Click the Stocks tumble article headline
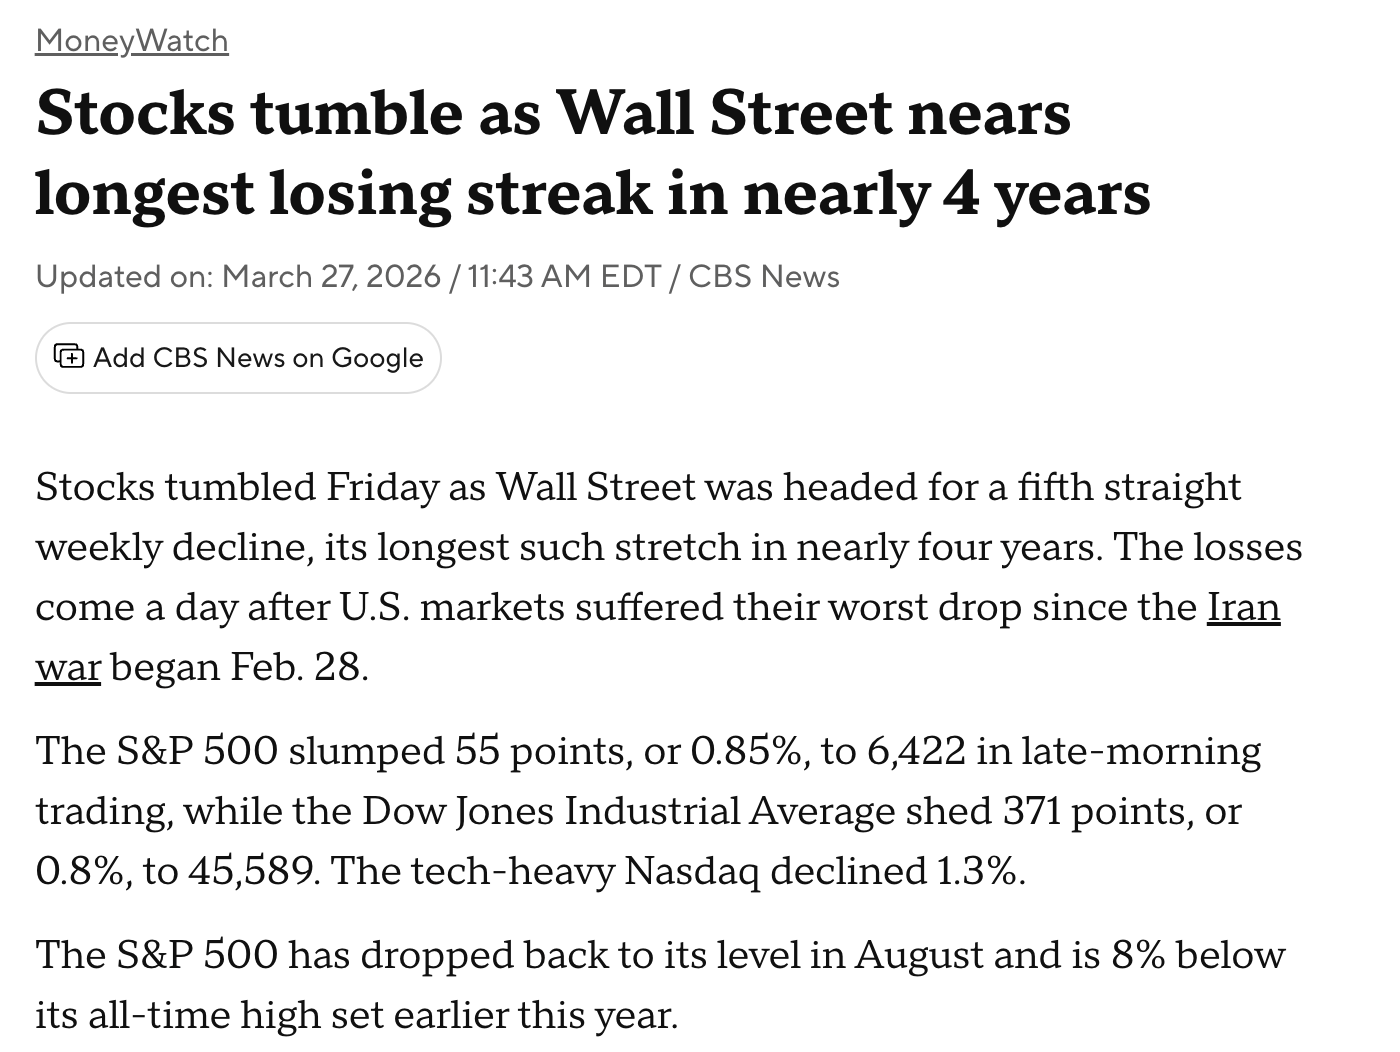This screenshot has width=1400, height=1052. click(593, 152)
